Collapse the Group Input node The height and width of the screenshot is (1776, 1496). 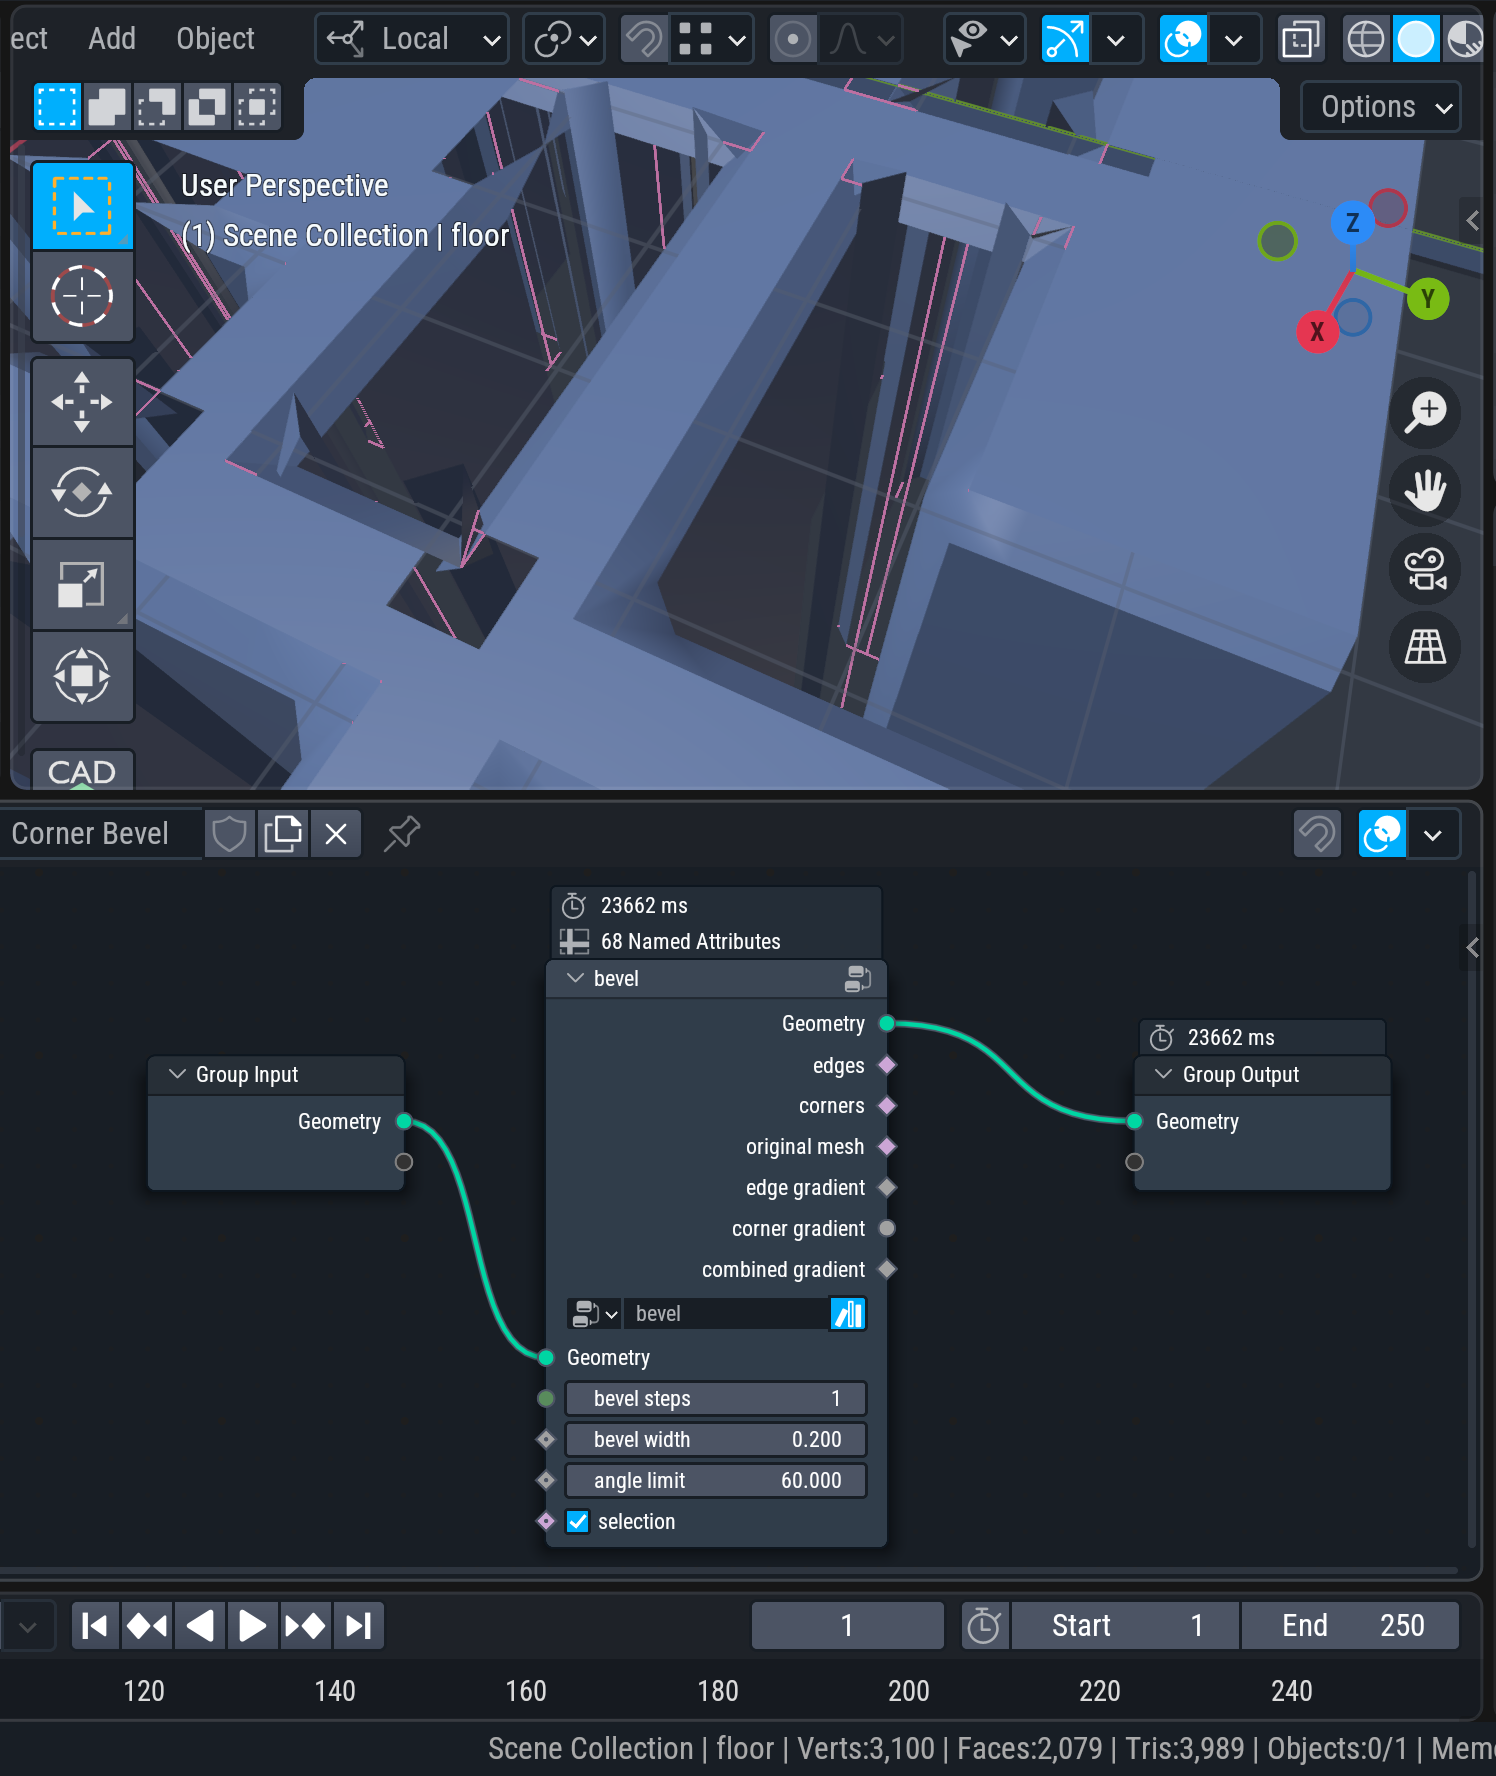(x=178, y=1074)
